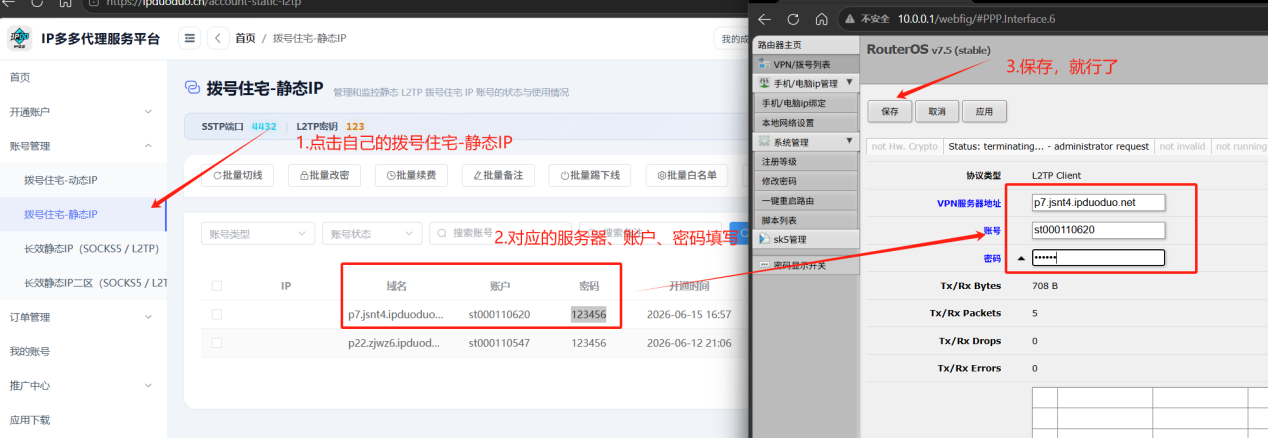Click the RouterOS address bar URL
The image size is (1268, 438).
pos(978,18)
